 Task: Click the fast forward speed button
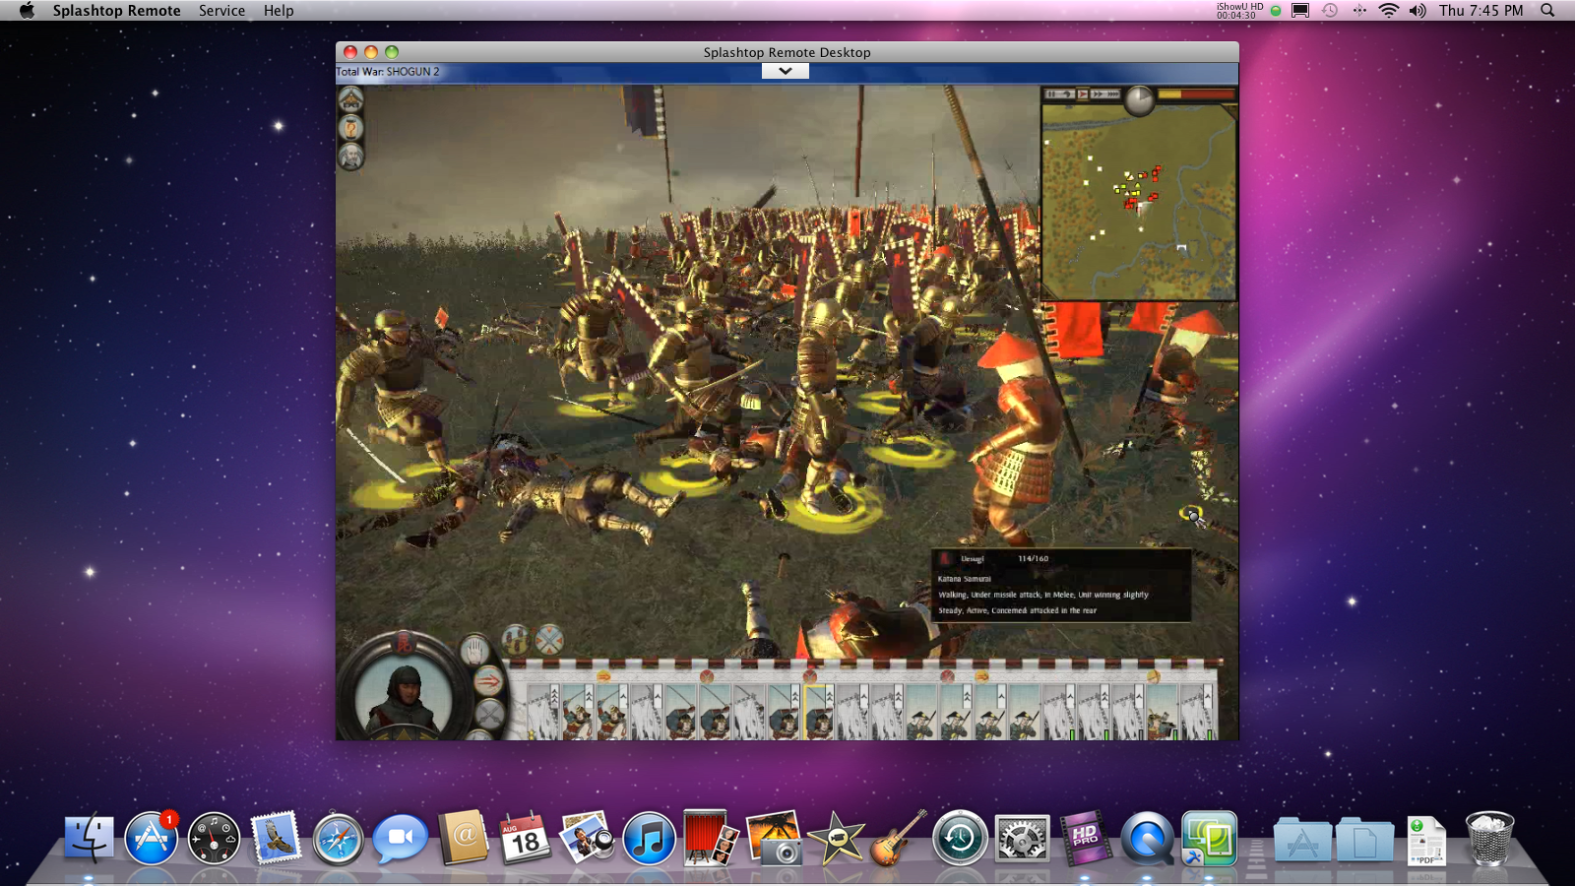pos(1098,94)
